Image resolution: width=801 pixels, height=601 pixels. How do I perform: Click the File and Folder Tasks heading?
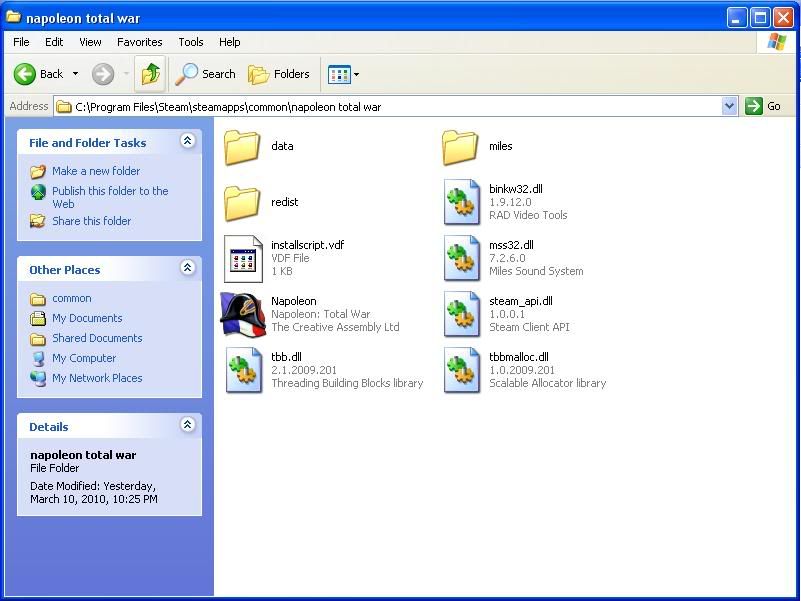[x=87, y=143]
